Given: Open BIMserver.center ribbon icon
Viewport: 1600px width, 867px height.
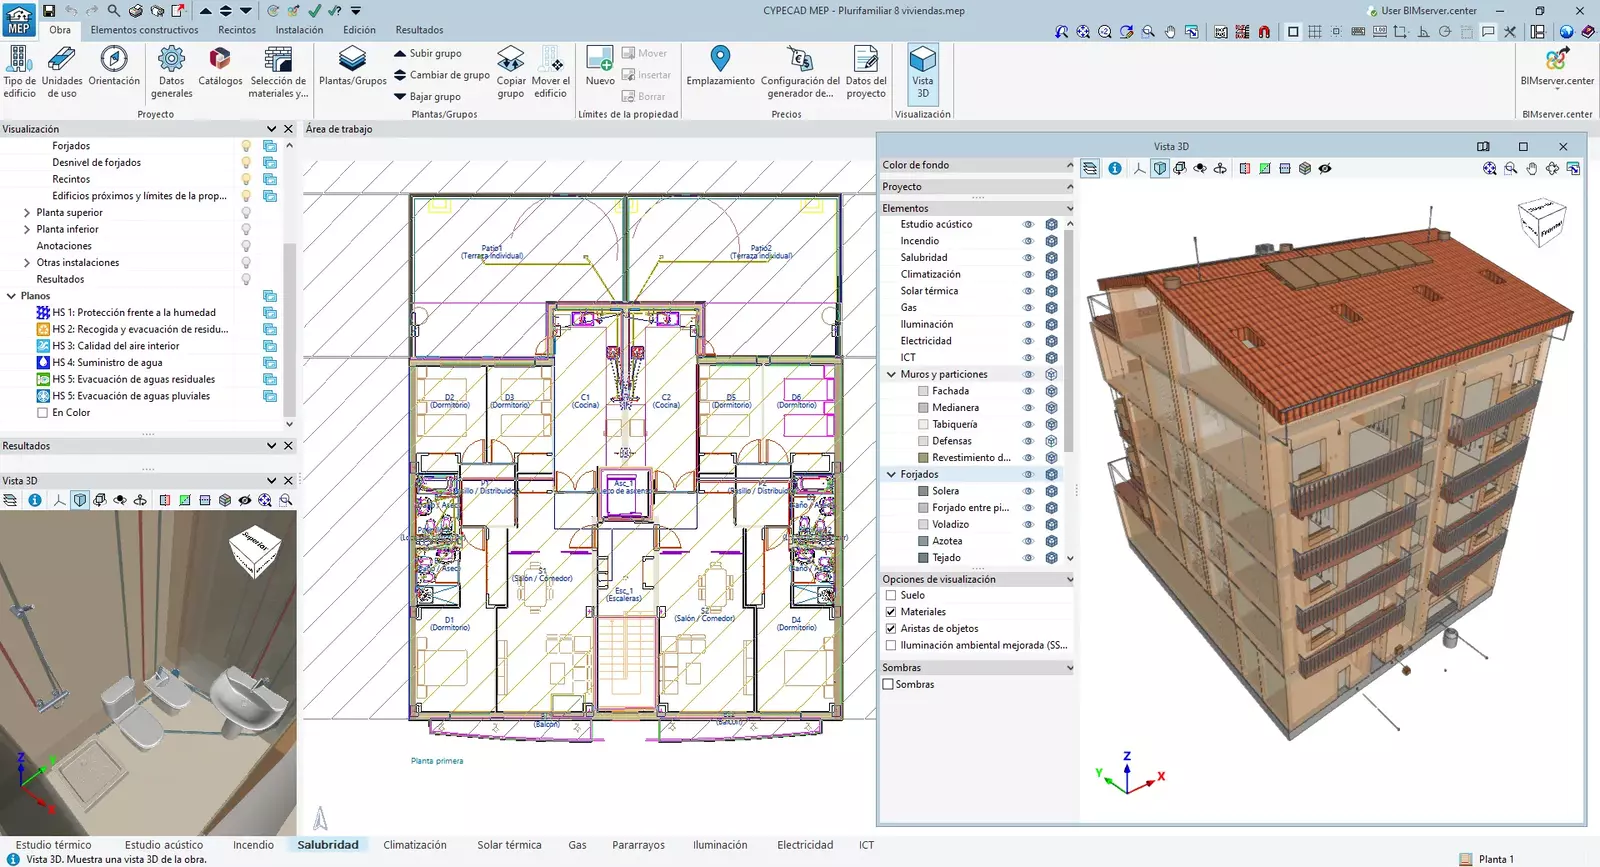Looking at the screenshot, I should 1556,62.
